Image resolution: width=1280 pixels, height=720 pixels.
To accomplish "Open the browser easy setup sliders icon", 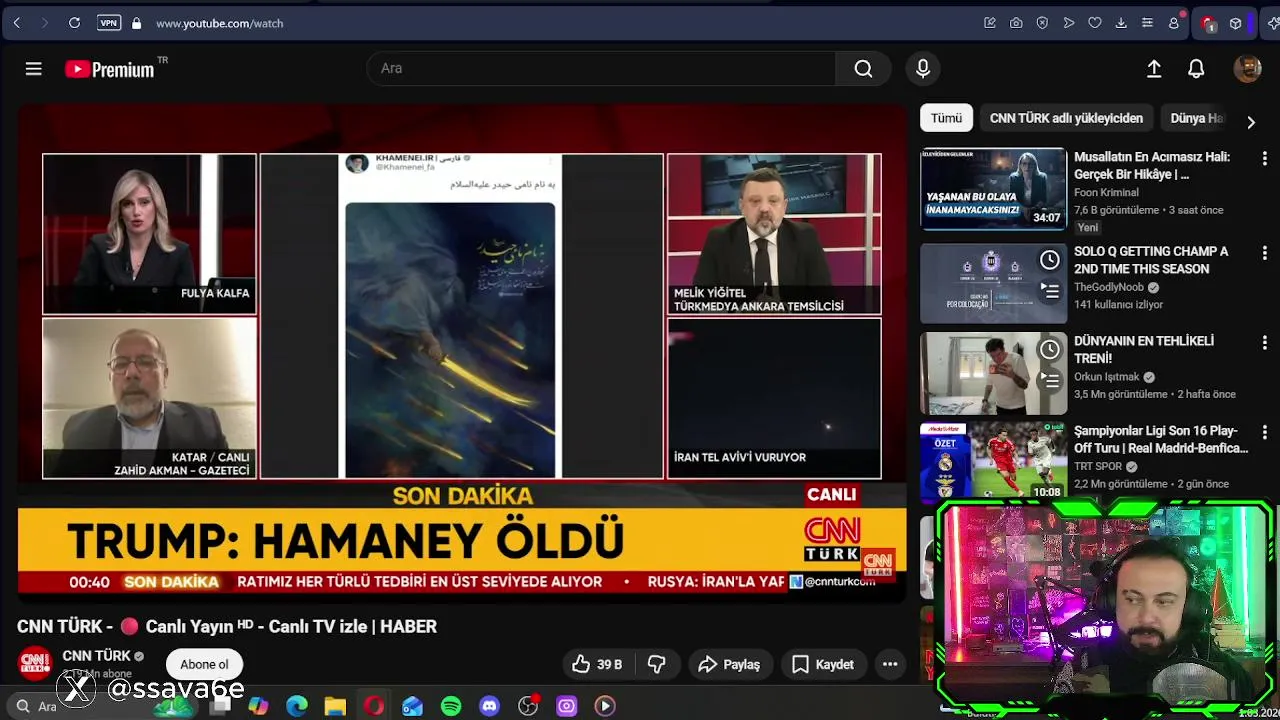I will tap(1147, 23).
